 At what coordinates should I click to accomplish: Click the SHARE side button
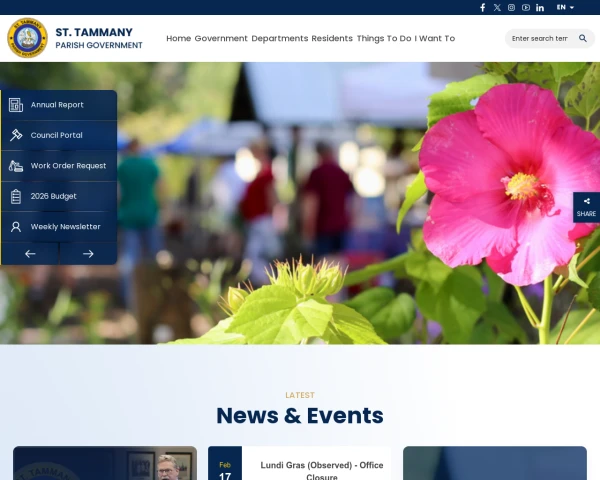point(586,207)
